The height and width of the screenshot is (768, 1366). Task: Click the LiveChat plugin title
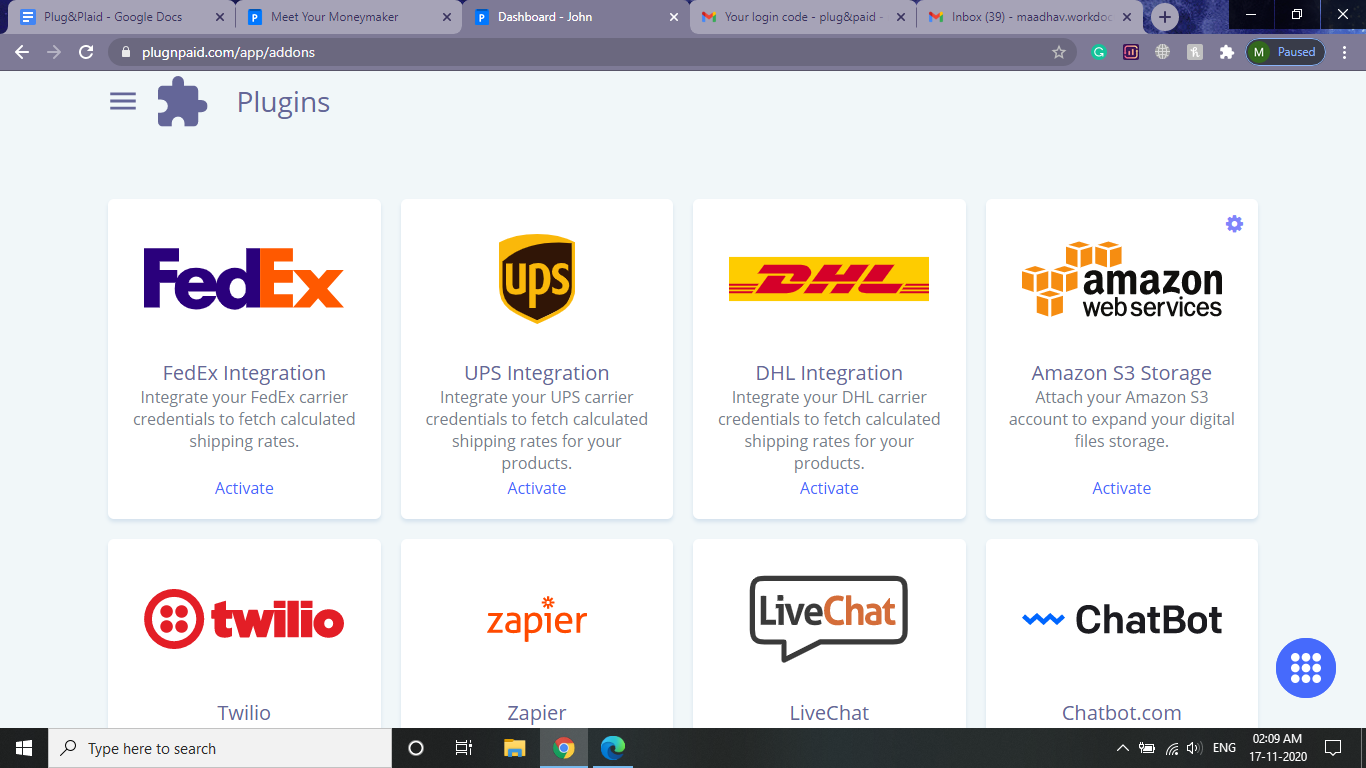pyautogui.click(x=829, y=713)
